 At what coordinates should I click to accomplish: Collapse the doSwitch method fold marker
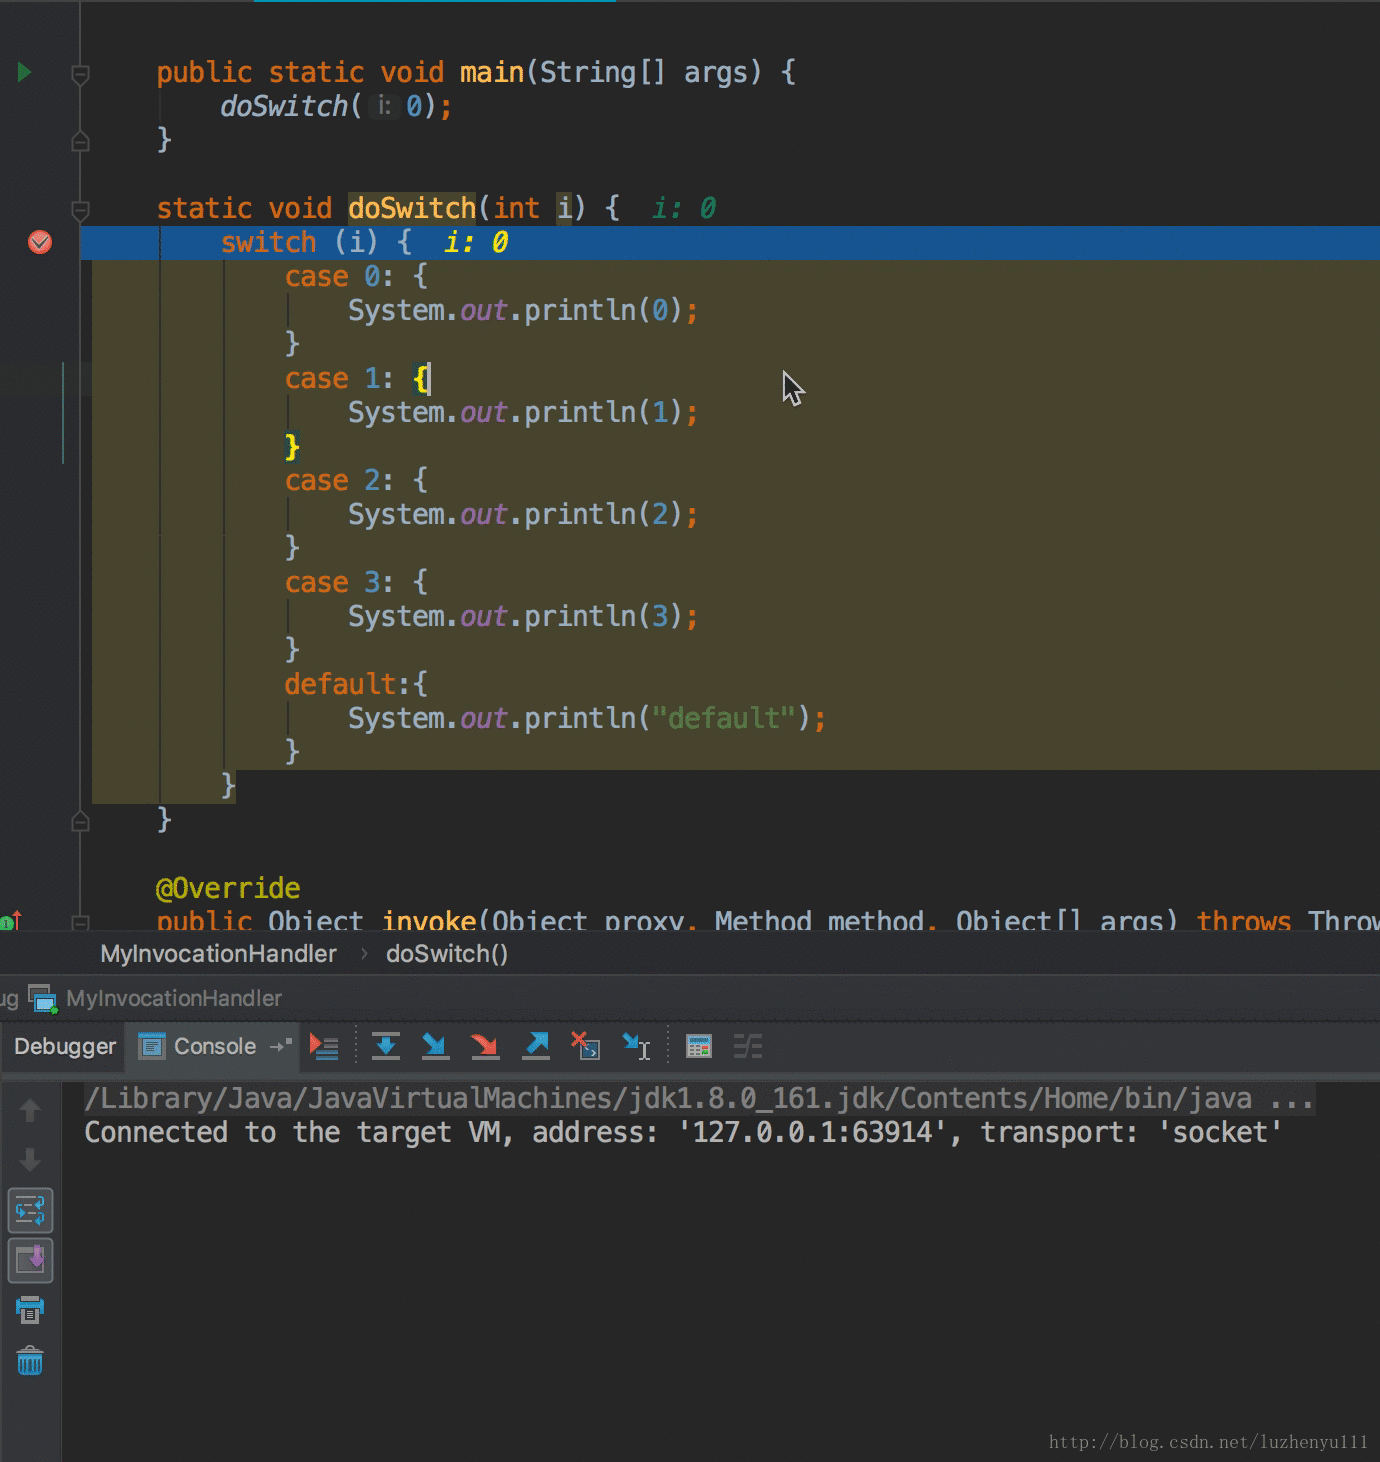point(81,209)
